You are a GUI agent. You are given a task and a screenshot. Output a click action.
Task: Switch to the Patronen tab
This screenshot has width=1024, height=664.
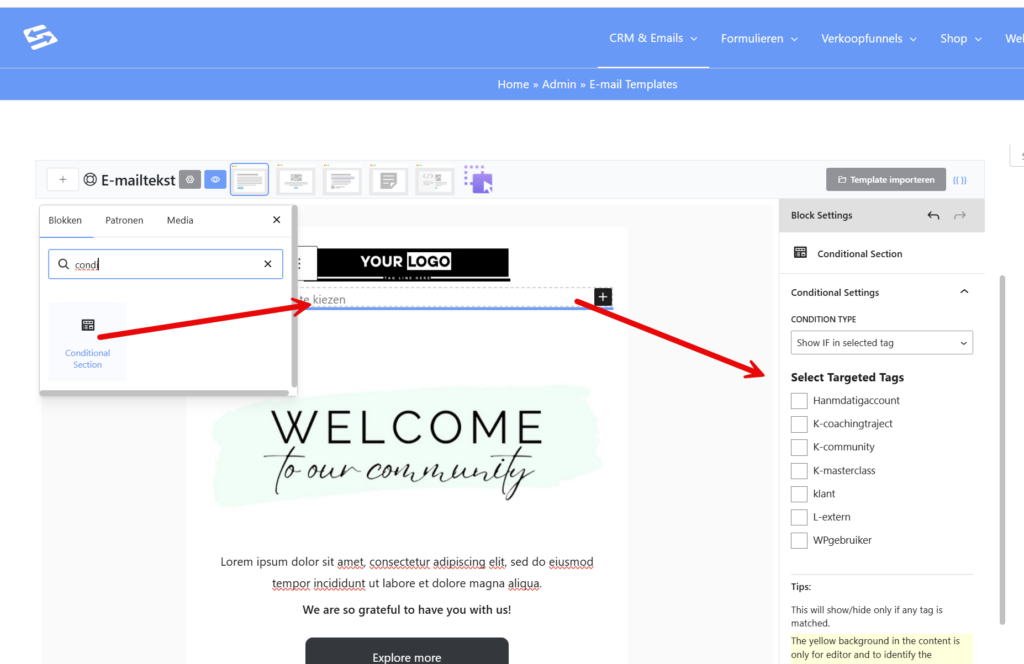(124, 220)
